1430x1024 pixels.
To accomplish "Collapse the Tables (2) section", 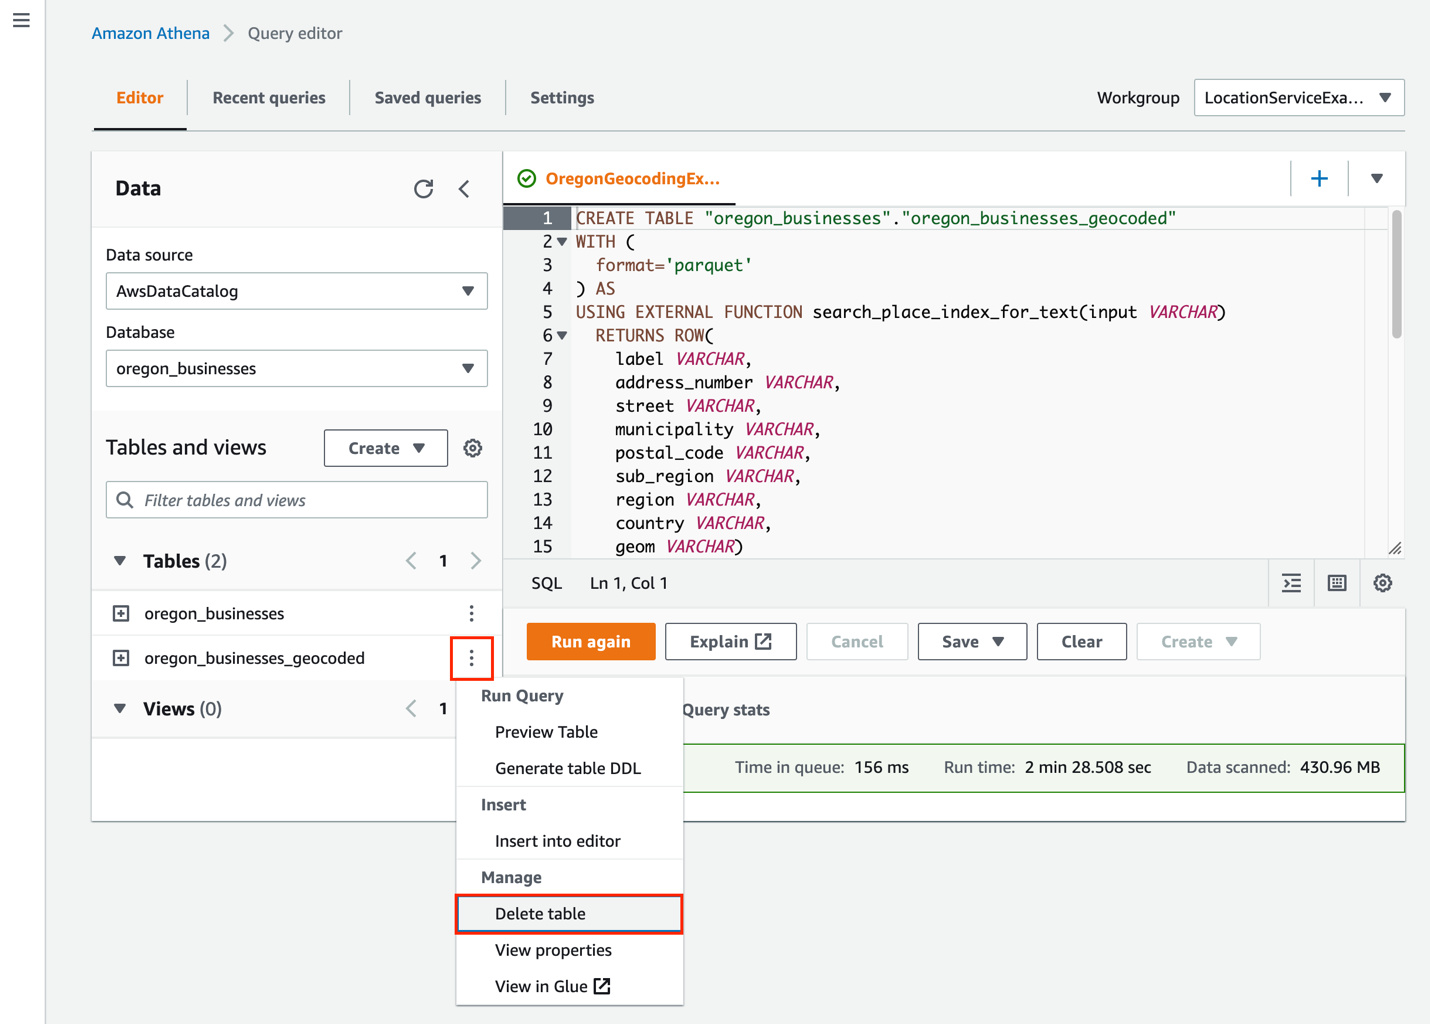I will tap(119, 561).
